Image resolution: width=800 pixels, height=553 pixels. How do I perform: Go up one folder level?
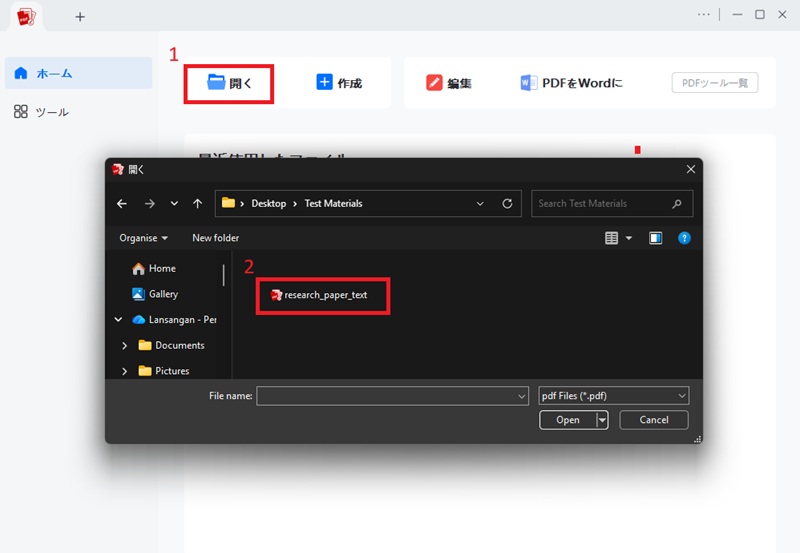tap(197, 204)
